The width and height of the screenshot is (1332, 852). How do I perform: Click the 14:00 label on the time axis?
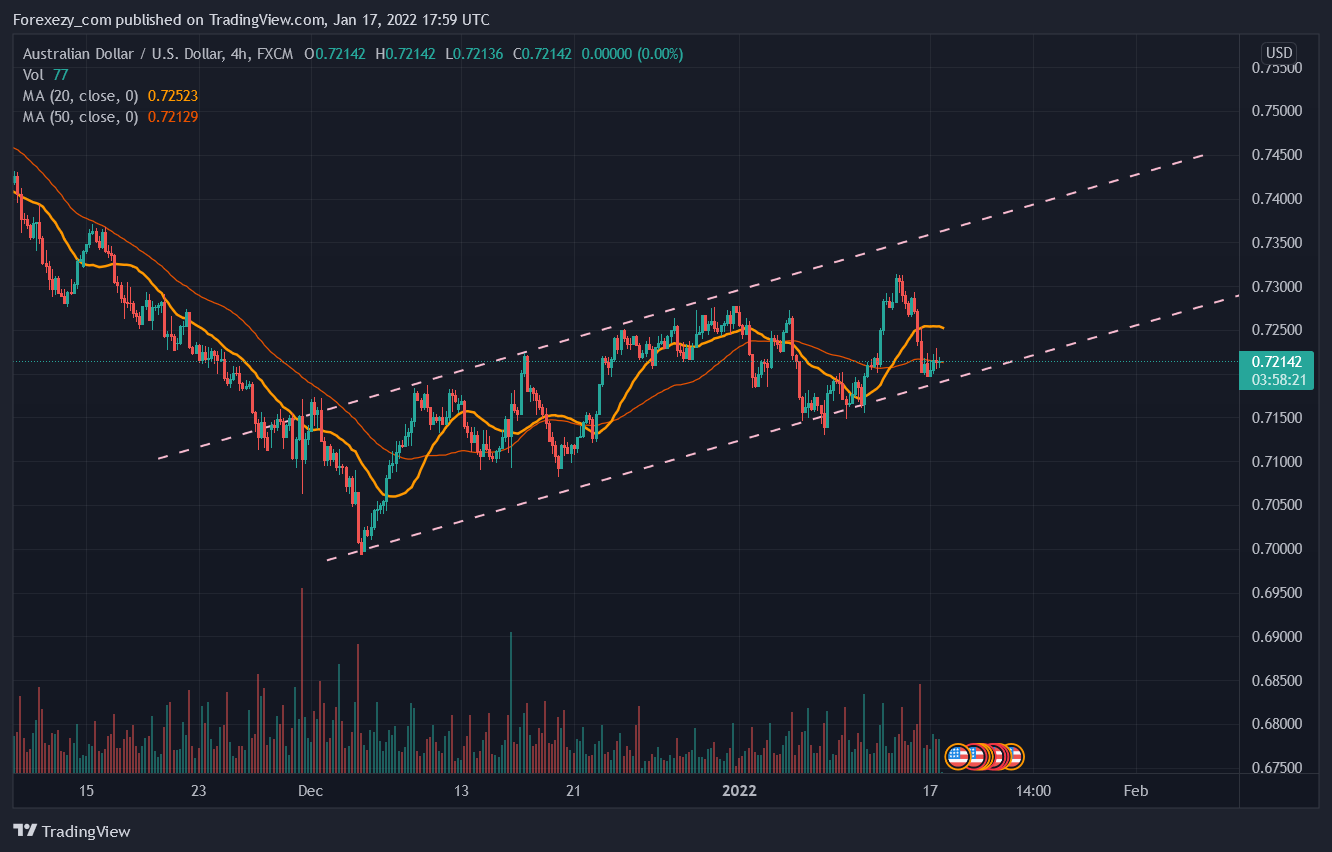tap(1033, 791)
